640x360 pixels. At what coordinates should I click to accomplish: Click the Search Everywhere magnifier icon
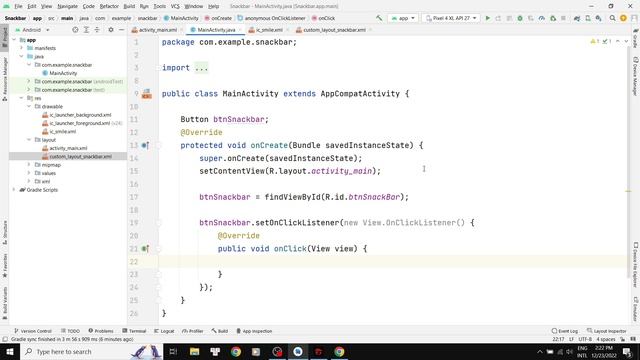click(x=613, y=18)
